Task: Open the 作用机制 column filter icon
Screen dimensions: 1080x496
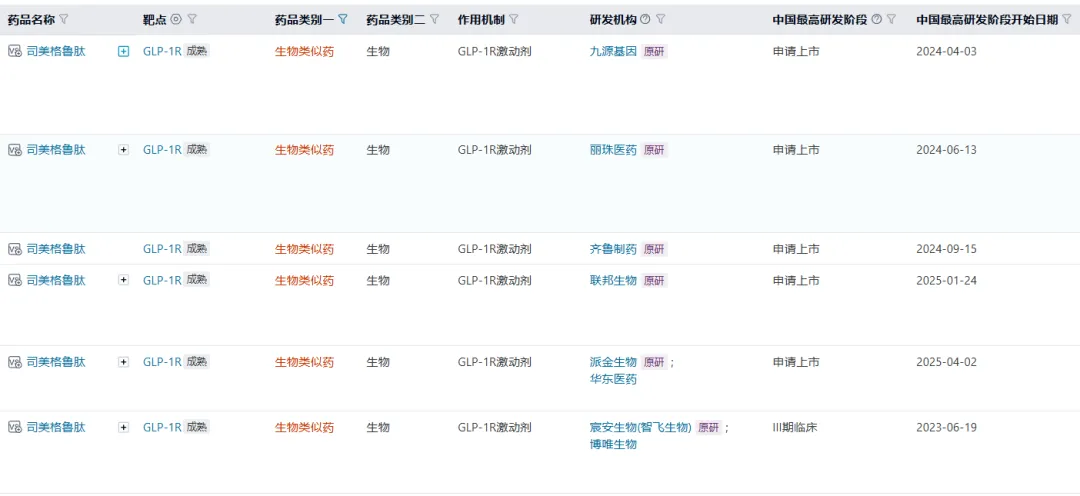Action: coord(514,19)
